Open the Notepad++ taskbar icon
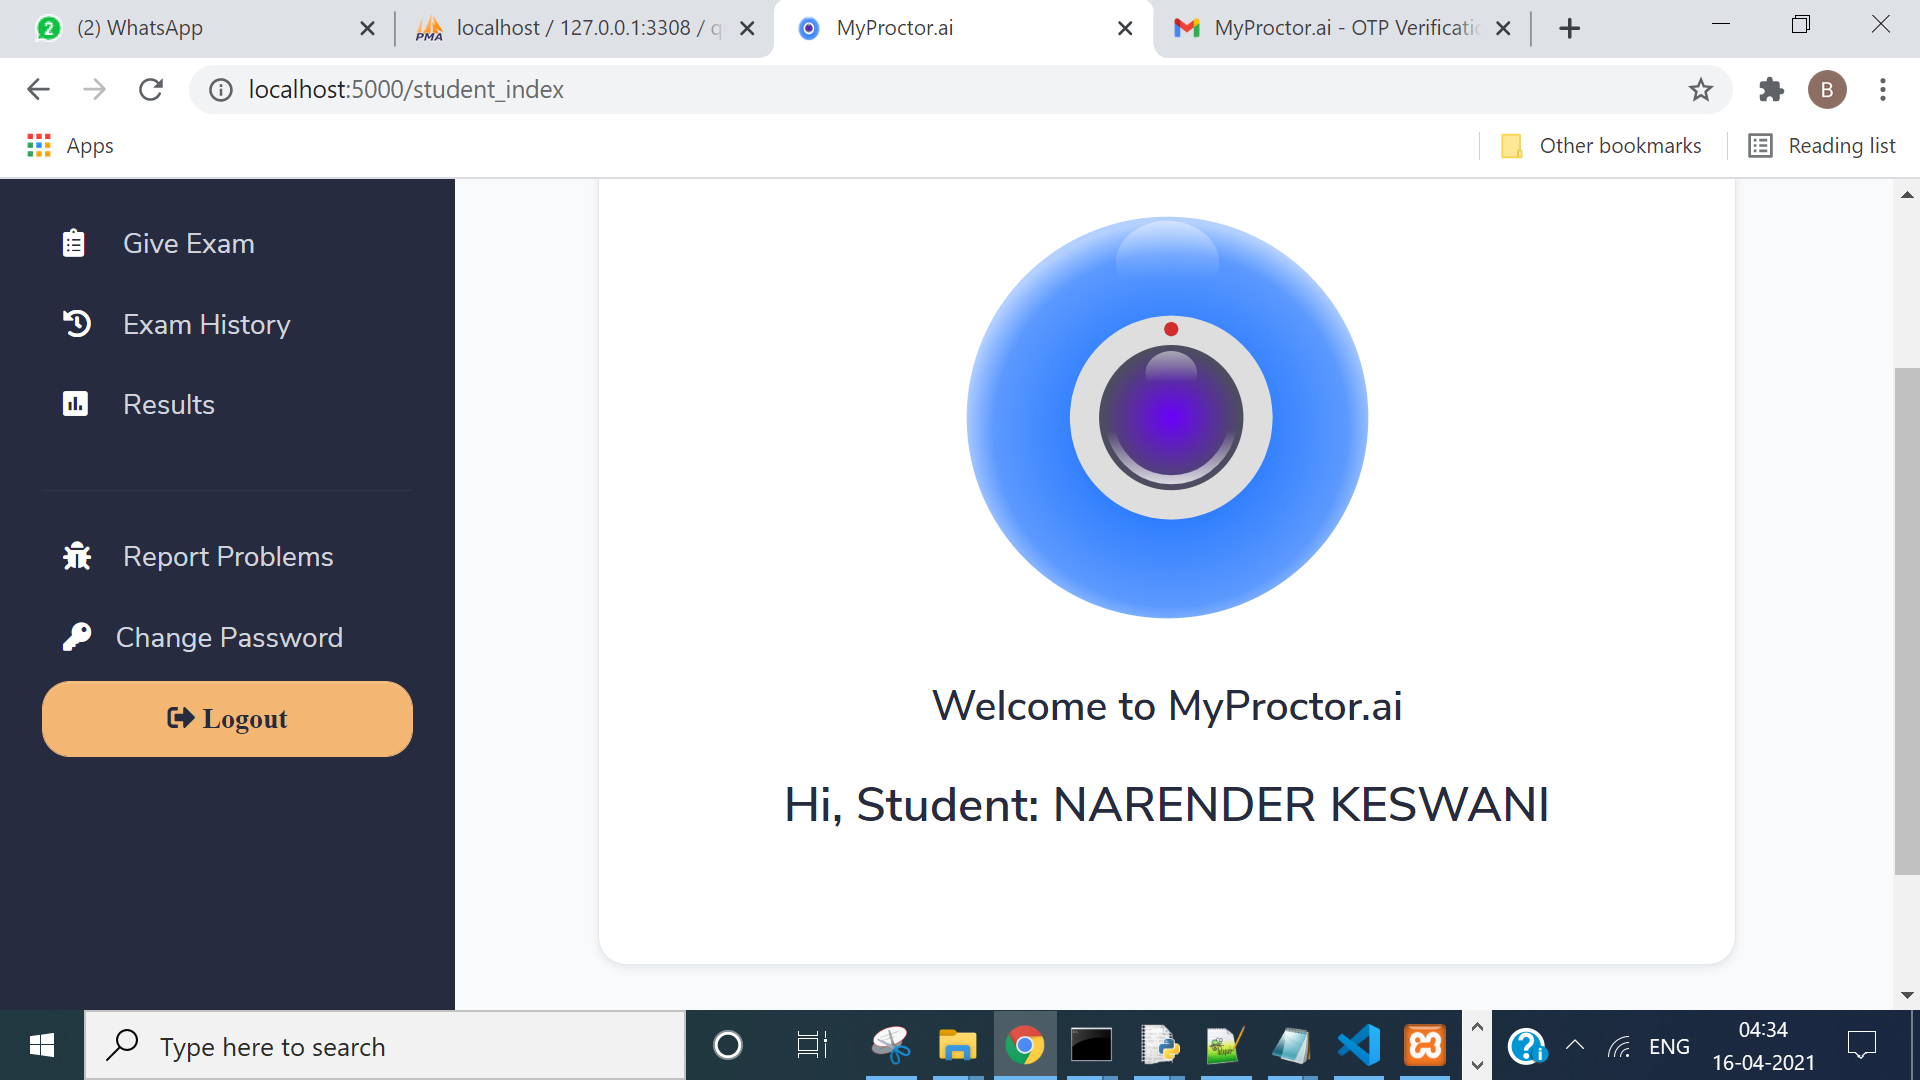1920x1080 pixels. coord(1224,1046)
